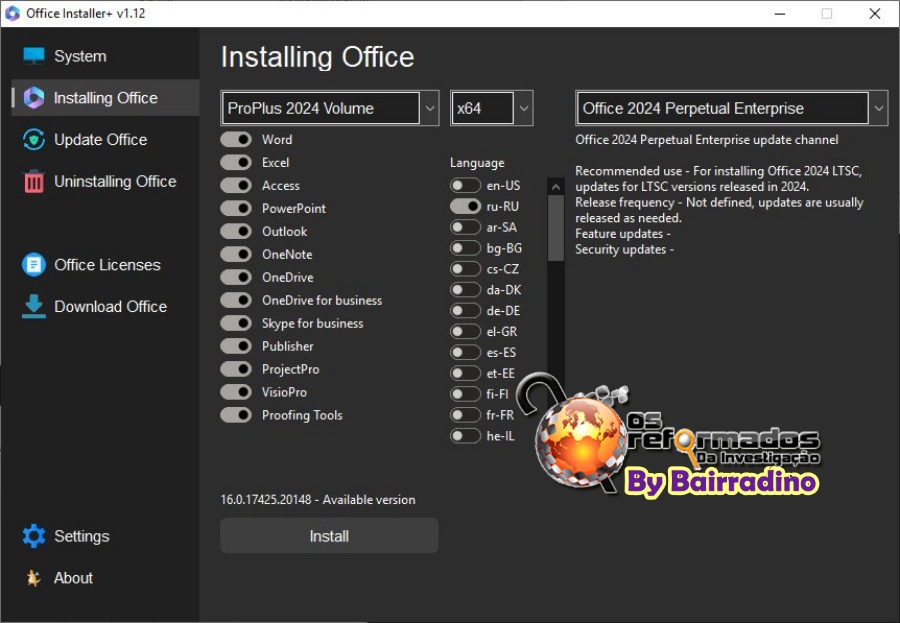900x623 pixels.
Task: Enable the fr-FR language switch
Action: pos(465,415)
